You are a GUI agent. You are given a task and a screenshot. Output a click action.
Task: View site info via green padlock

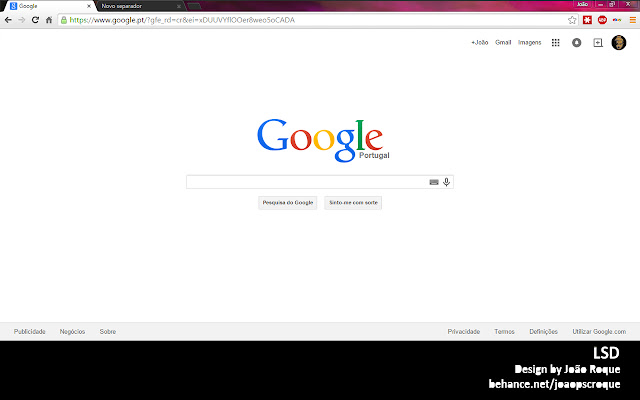click(x=64, y=20)
